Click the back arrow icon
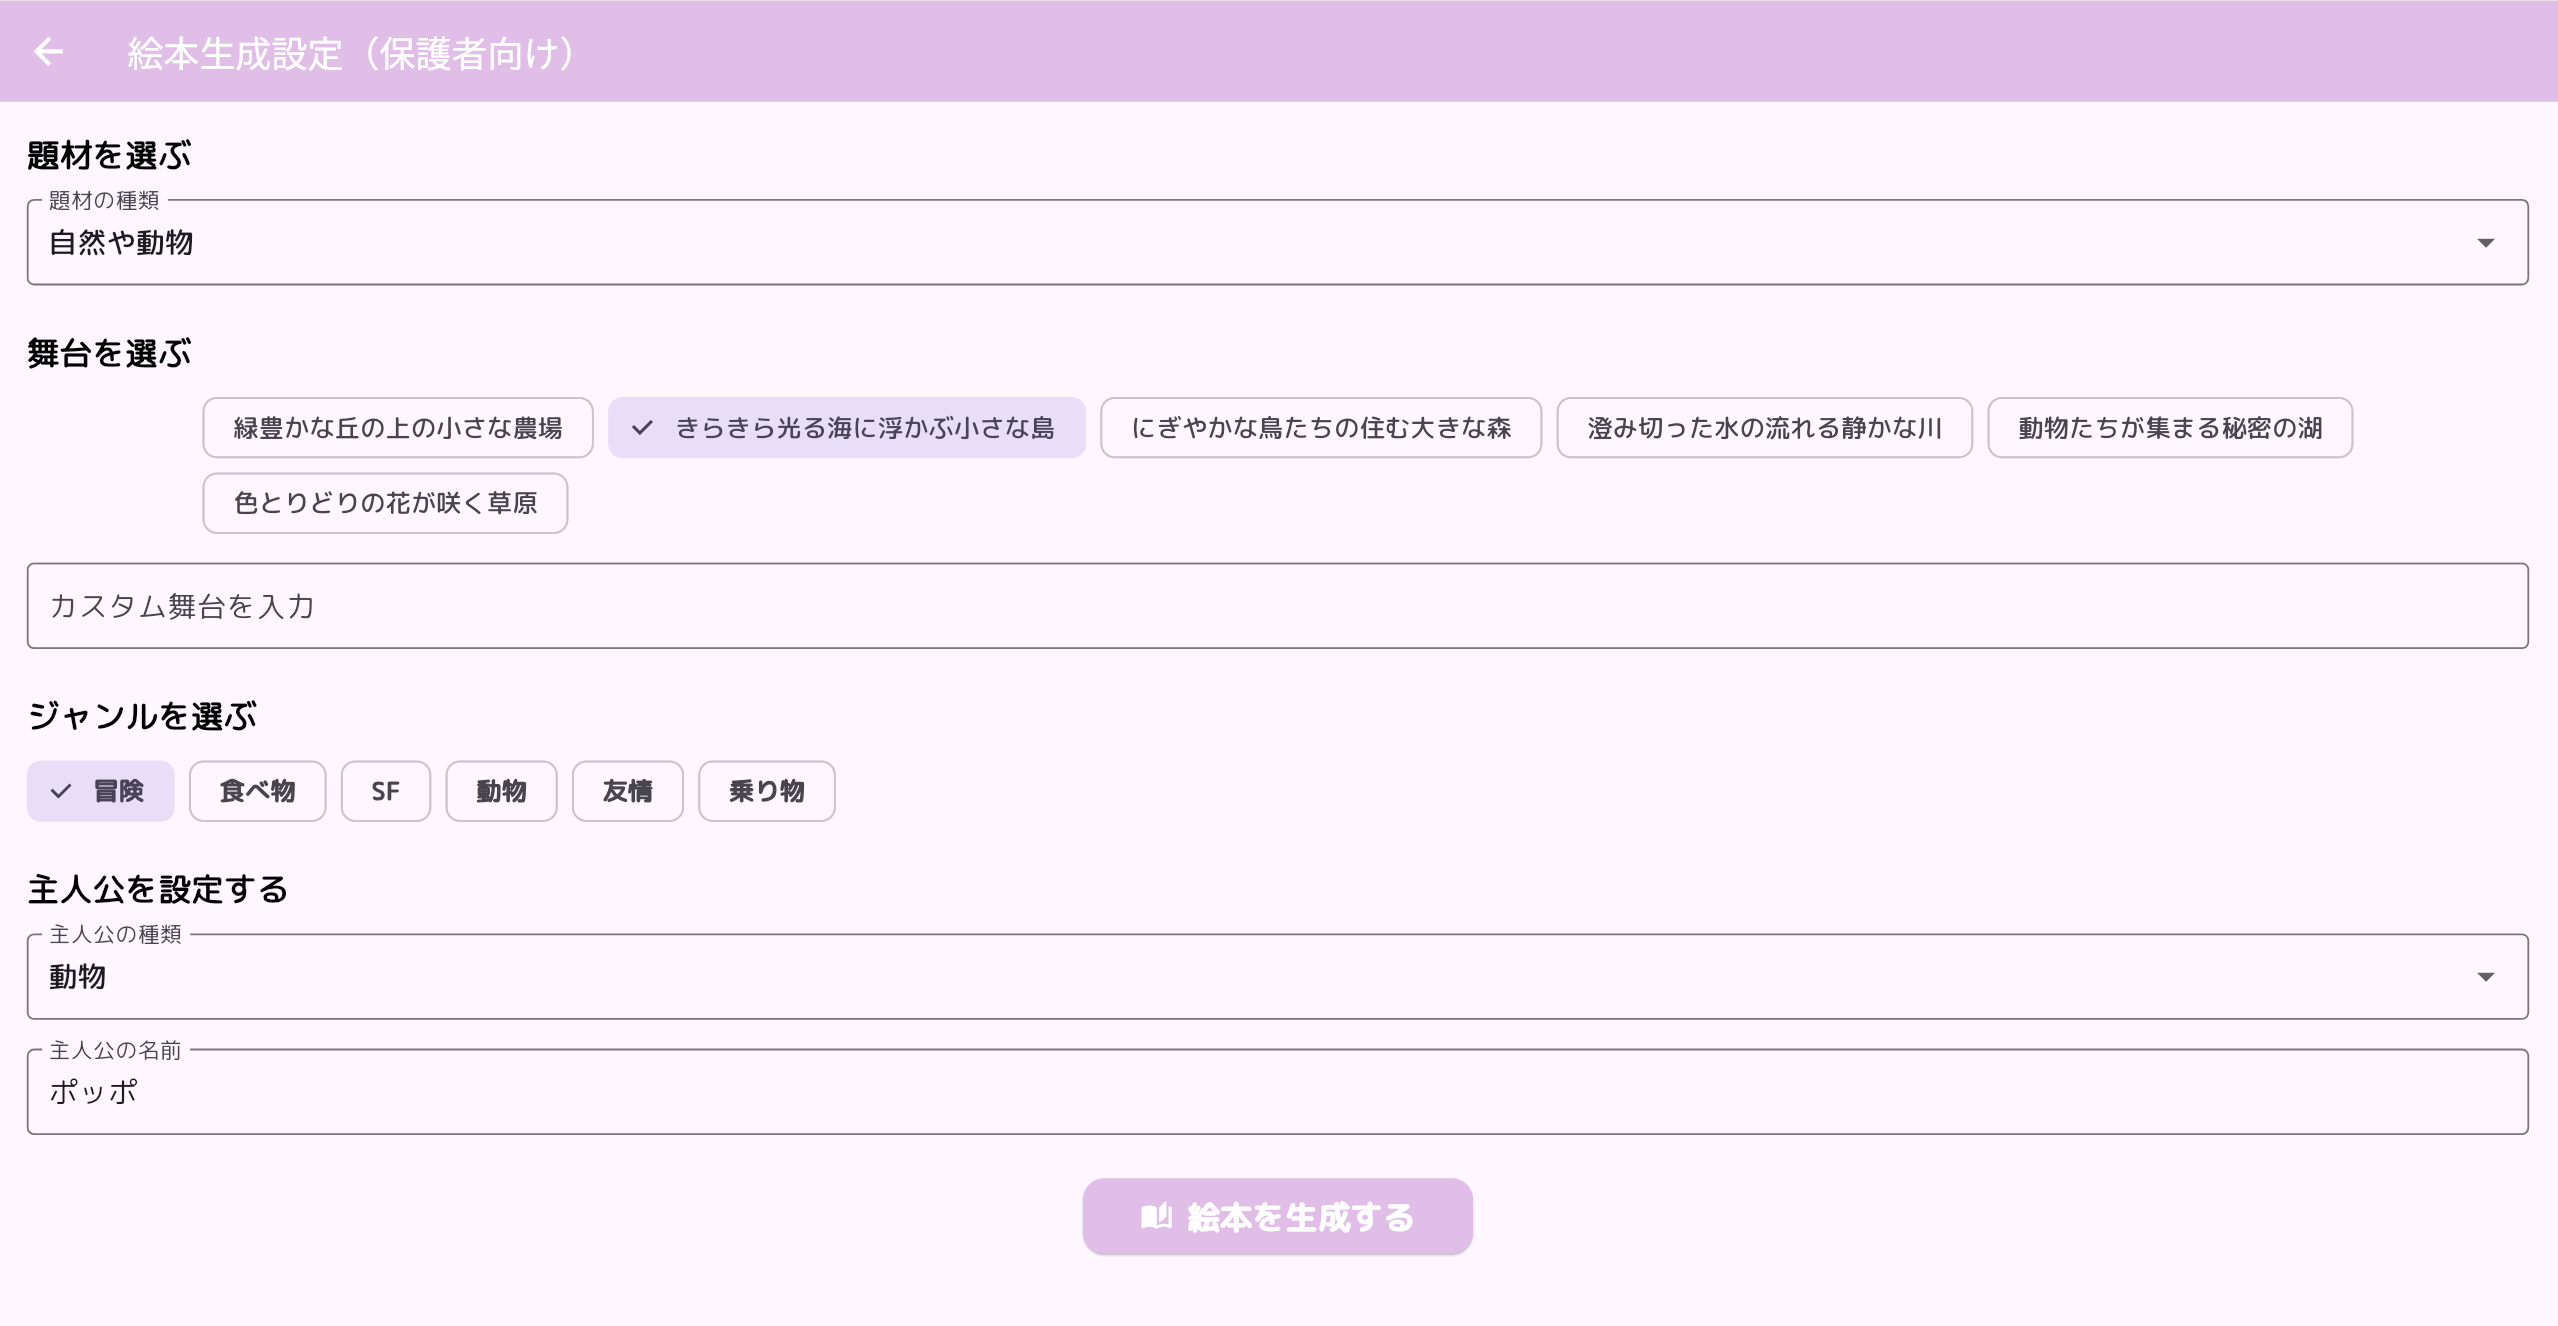2558x1326 pixels. pyautogui.click(x=48, y=52)
